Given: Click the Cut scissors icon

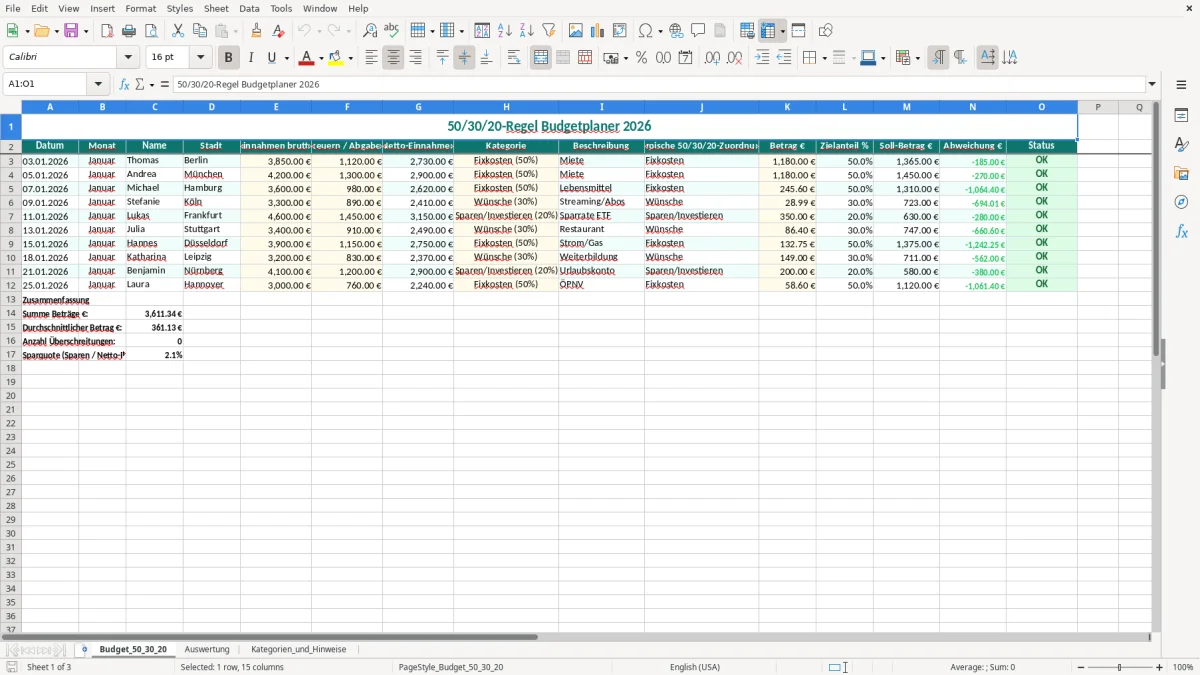Looking at the screenshot, I should 178,31.
